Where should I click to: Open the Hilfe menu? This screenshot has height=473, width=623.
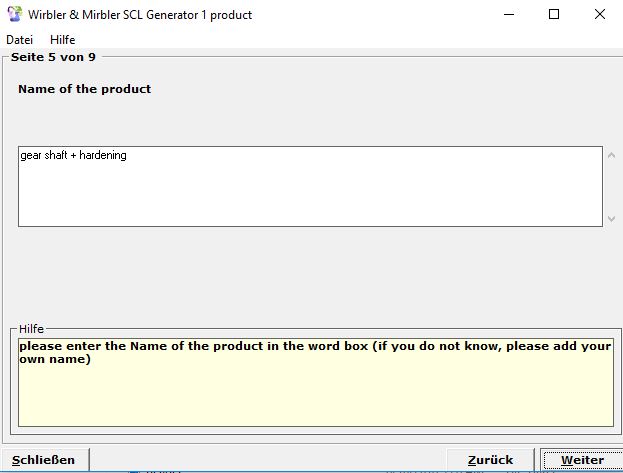62,40
